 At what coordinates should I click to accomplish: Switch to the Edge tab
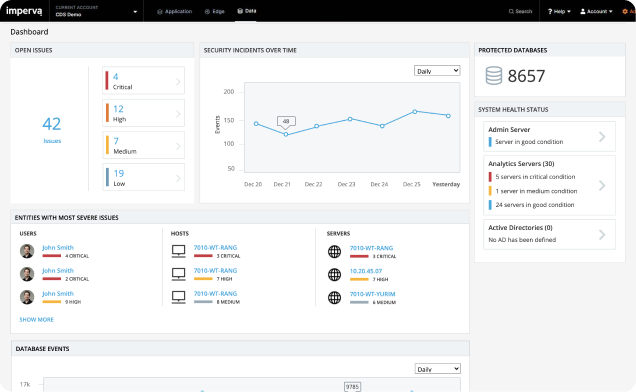[215, 11]
